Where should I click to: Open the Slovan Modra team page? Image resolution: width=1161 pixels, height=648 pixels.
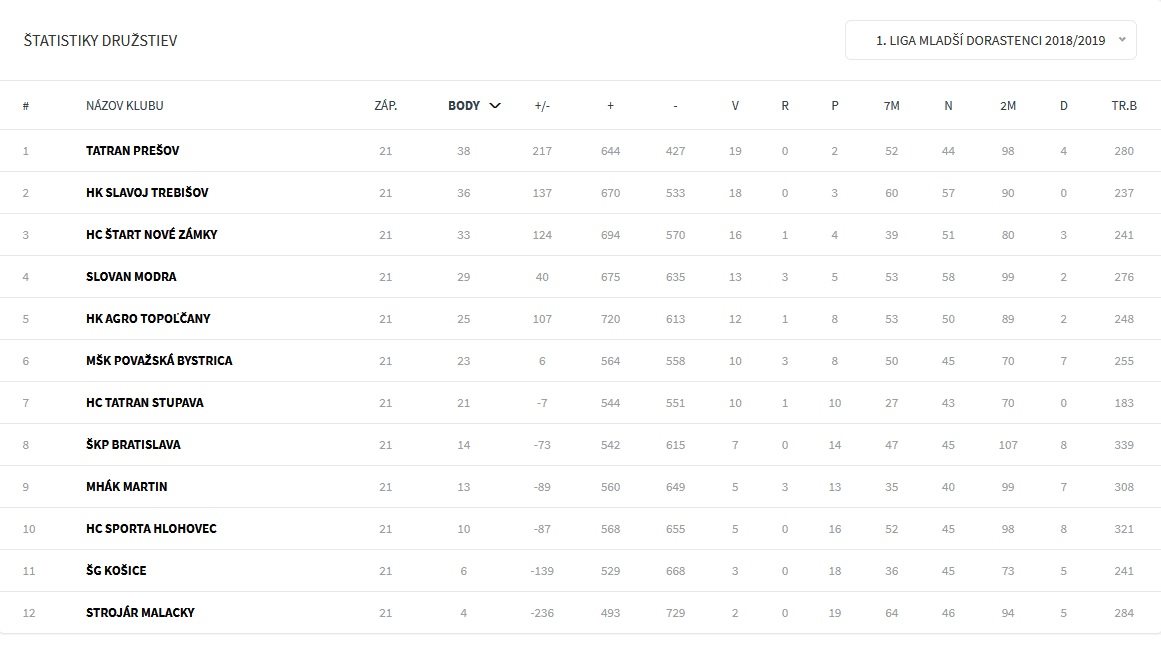tap(131, 277)
